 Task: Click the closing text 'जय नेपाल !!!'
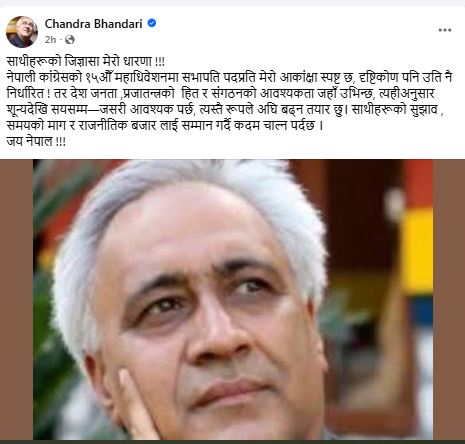pyautogui.click(x=36, y=141)
